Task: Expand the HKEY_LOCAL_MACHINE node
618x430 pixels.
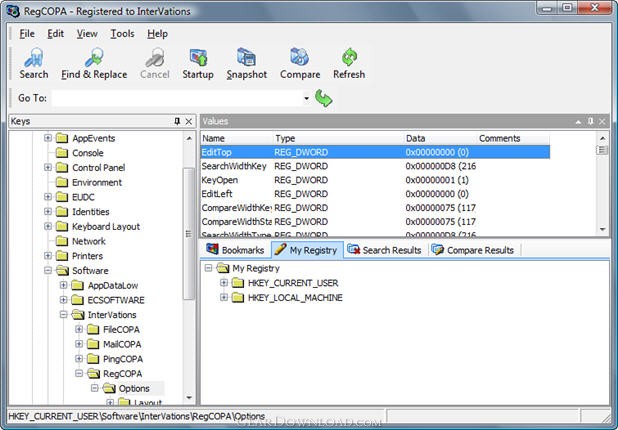Action: 224,298
